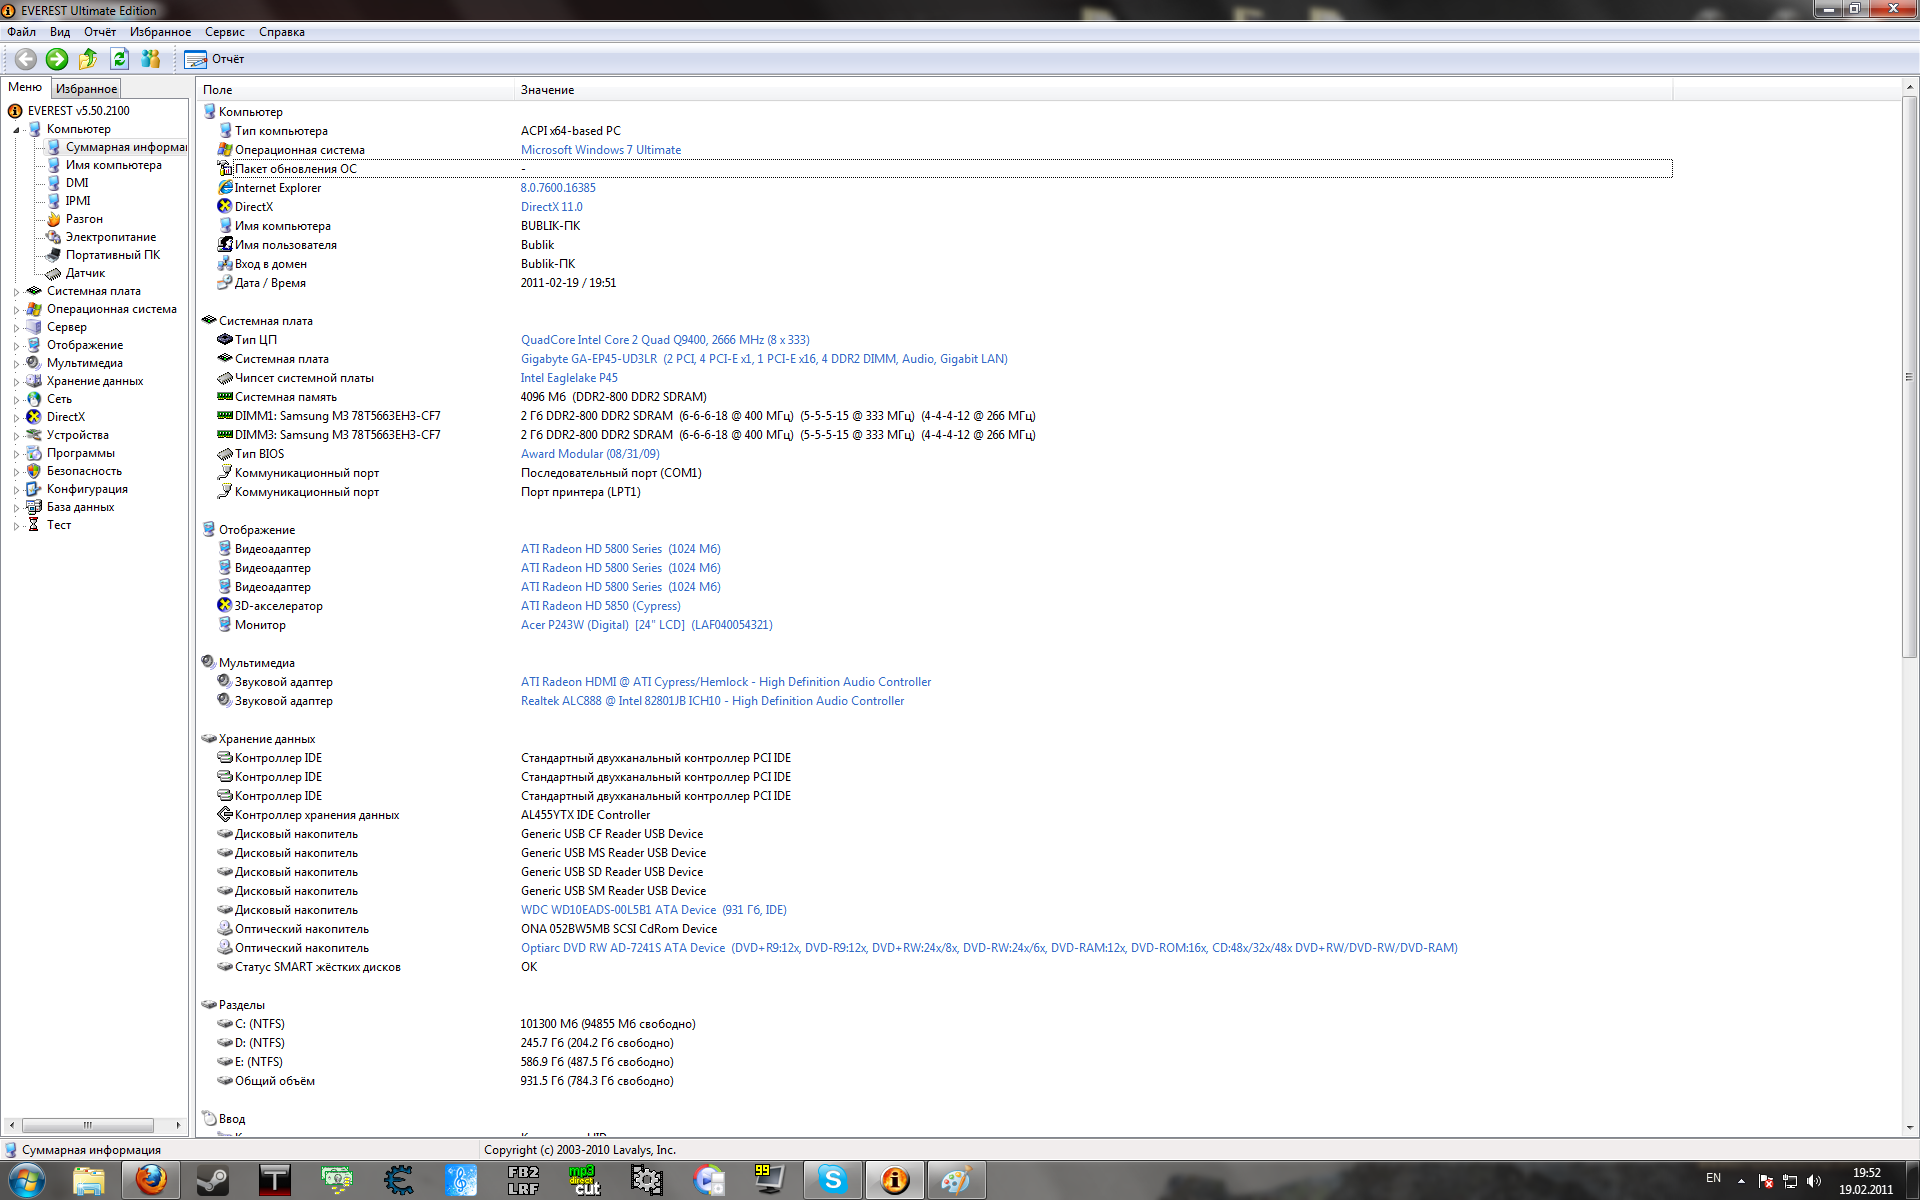This screenshot has height=1200, width=1920.
Task: Select the Internet Explorer row
Action: click(x=944, y=188)
